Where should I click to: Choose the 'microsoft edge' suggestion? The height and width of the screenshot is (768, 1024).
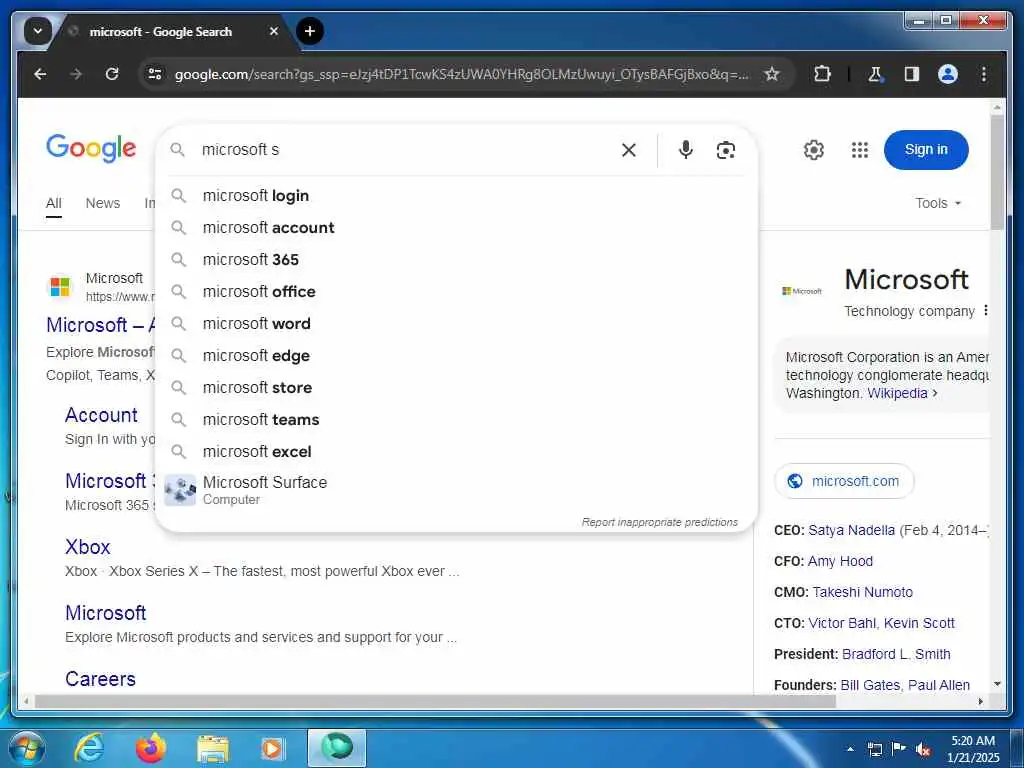(x=456, y=356)
